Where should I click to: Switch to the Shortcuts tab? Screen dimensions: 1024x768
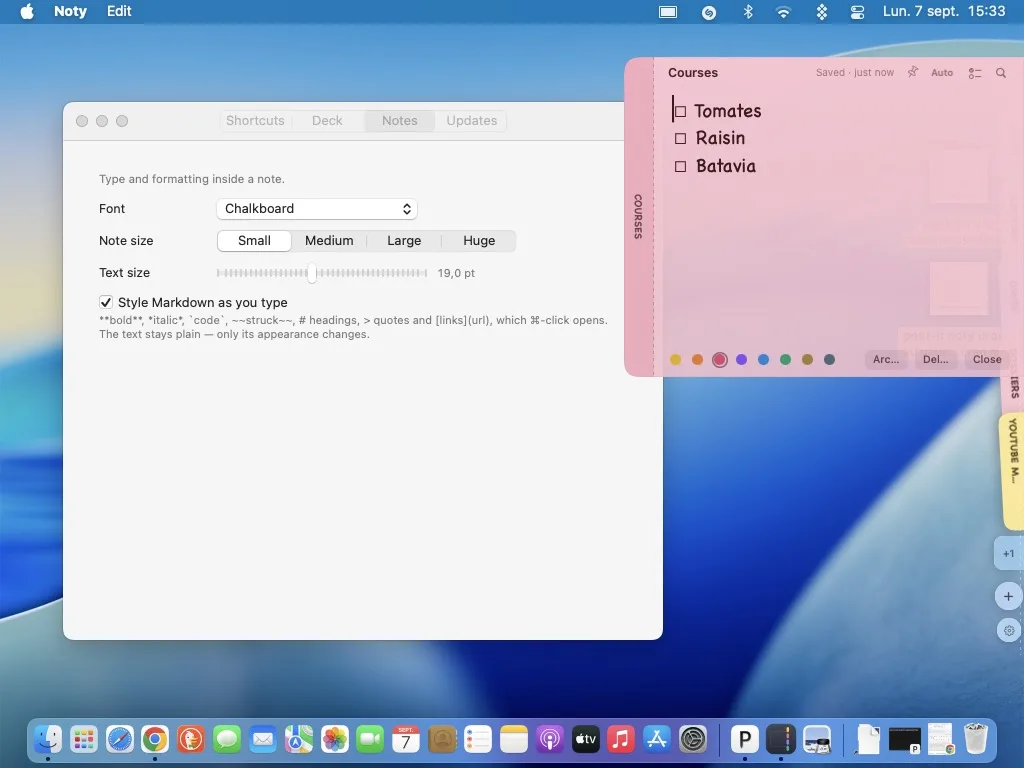pos(255,121)
